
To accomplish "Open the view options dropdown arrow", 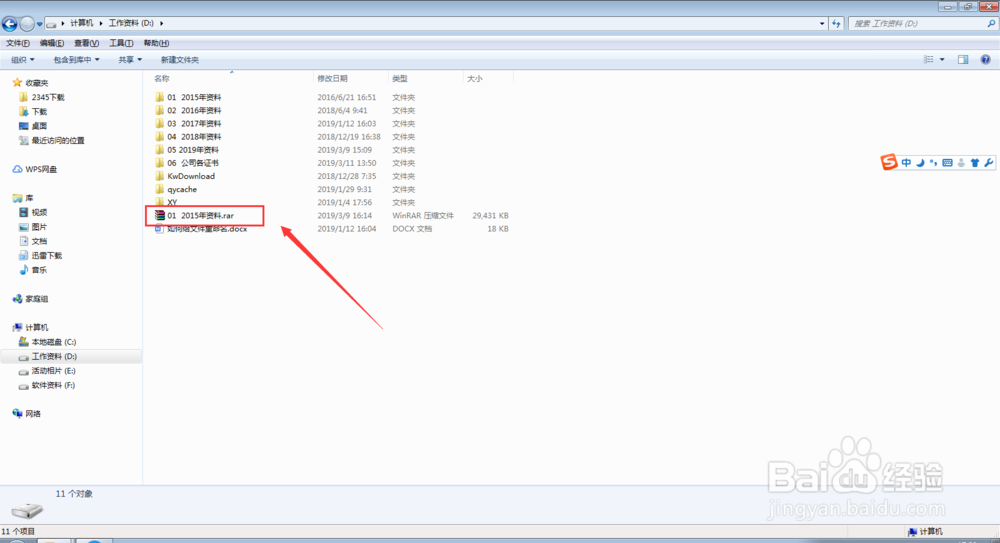I will point(942,59).
